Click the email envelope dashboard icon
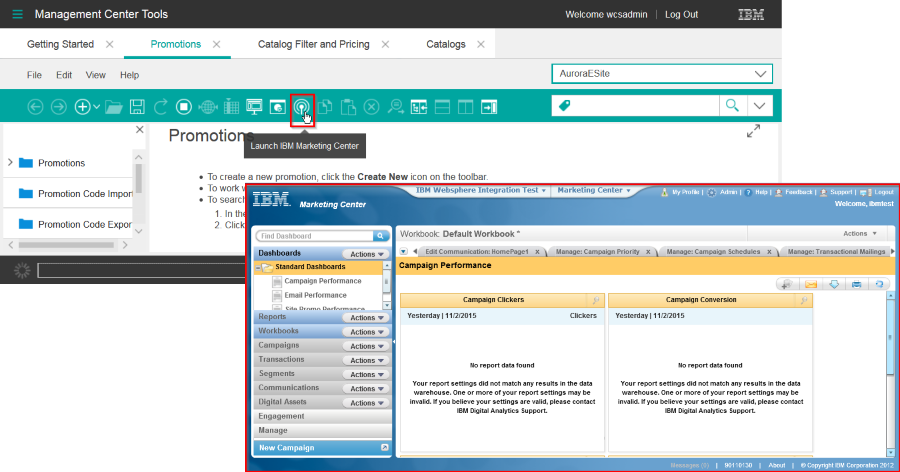This screenshot has width=900, height=472. click(810, 284)
